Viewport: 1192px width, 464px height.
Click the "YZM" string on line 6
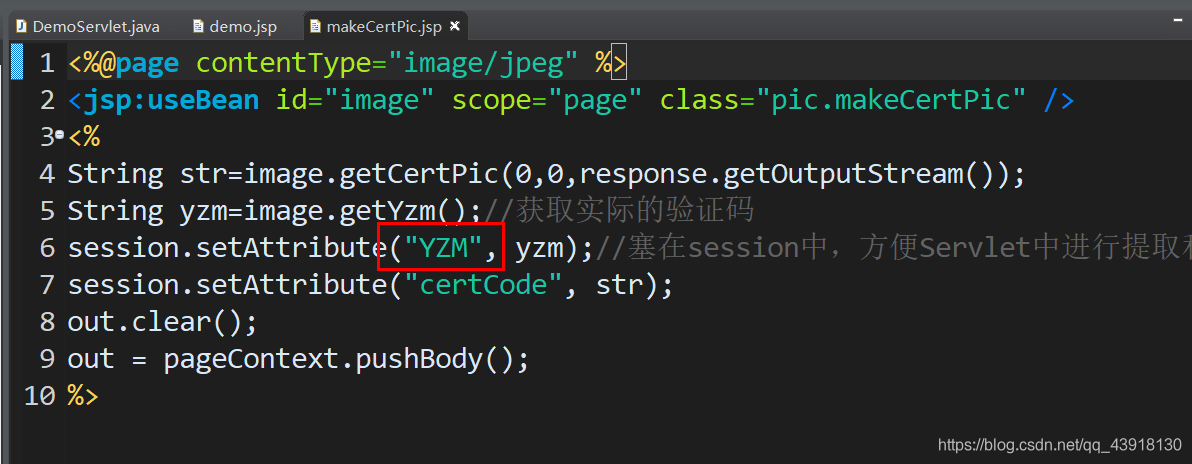pyautogui.click(x=444, y=248)
